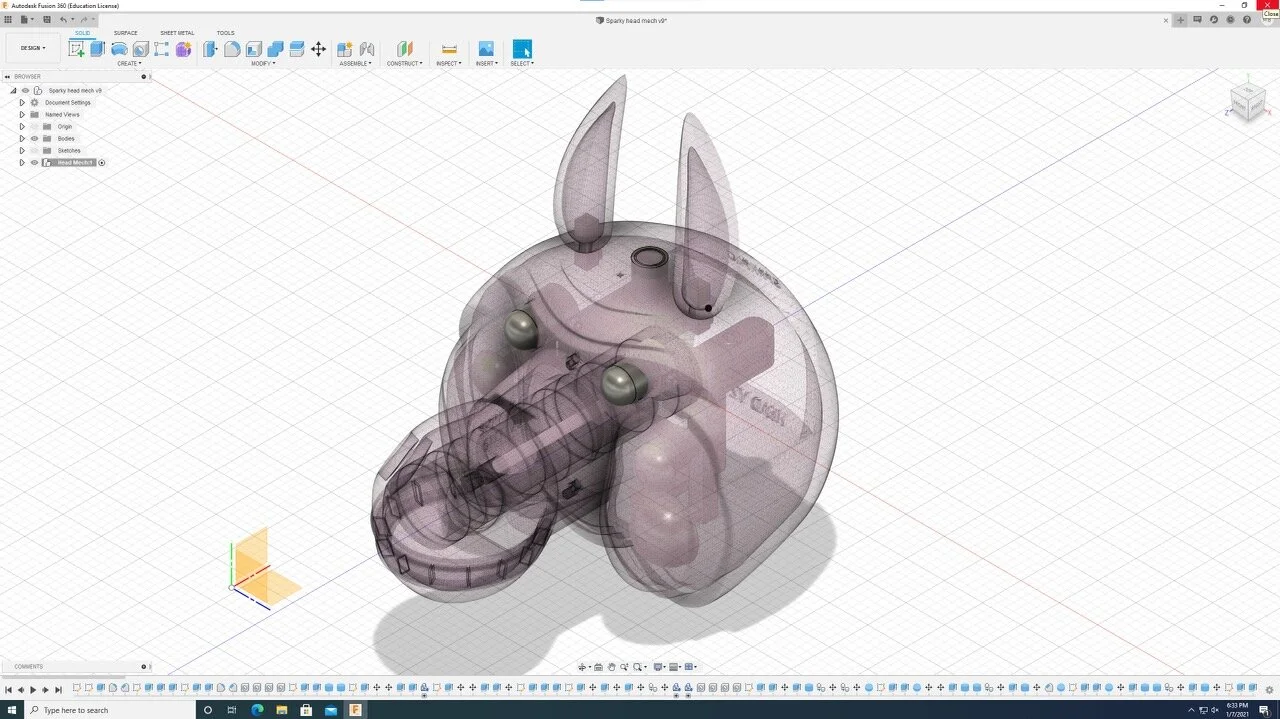Expand the Head Mech:1 tree node
This screenshot has height=719, width=1280.
pos(22,163)
